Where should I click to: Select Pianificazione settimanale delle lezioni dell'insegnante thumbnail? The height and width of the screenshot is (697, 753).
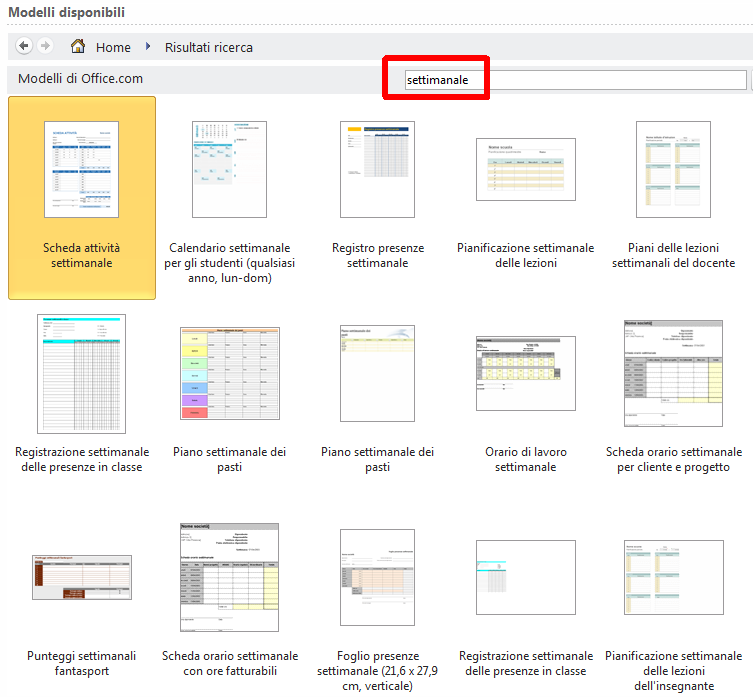point(674,578)
